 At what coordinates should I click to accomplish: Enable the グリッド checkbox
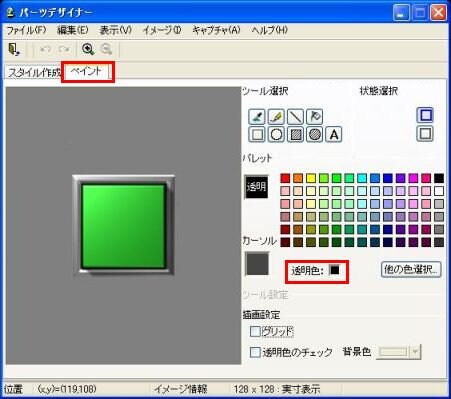click(x=255, y=331)
